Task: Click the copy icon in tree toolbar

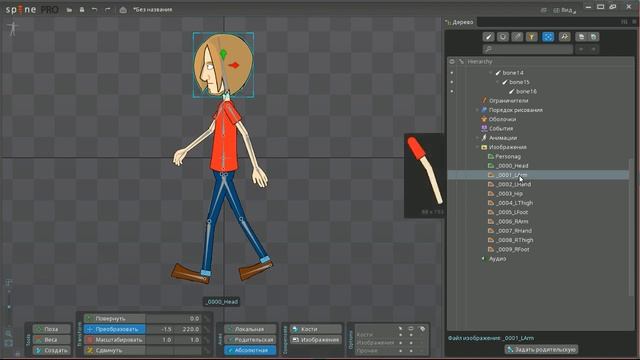Action: point(581,37)
